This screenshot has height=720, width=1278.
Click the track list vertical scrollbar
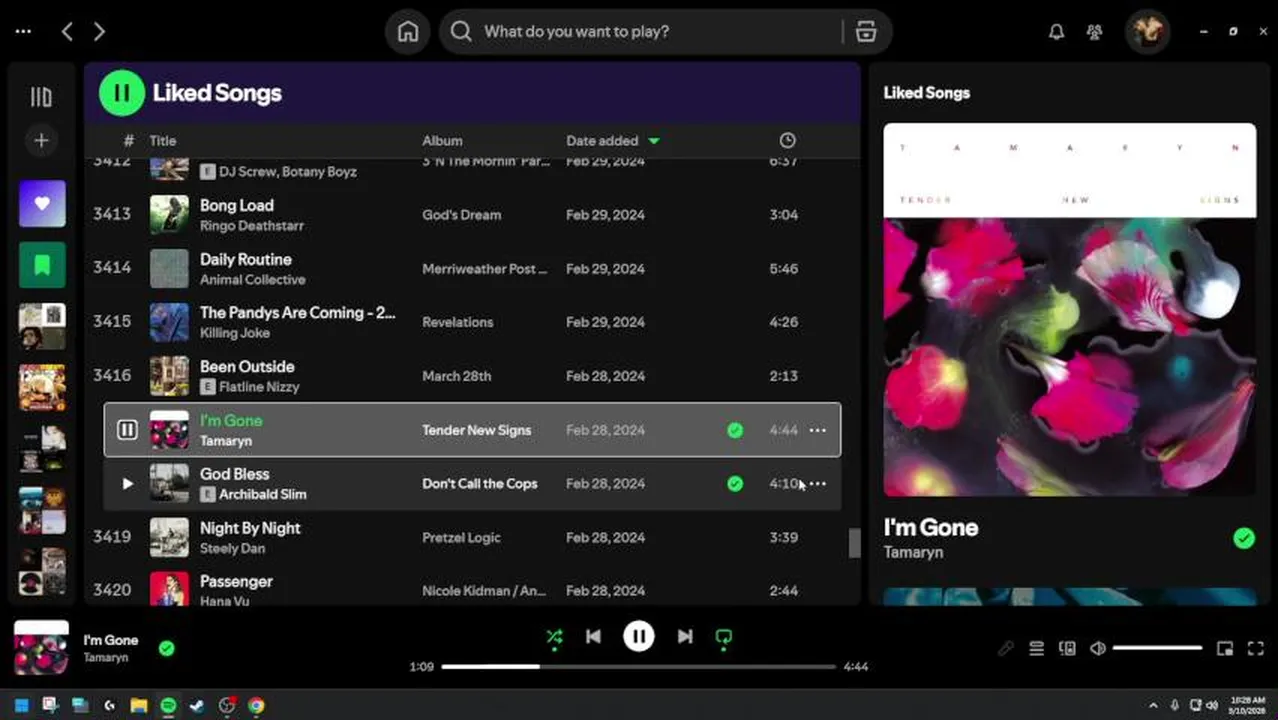click(854, 543)
